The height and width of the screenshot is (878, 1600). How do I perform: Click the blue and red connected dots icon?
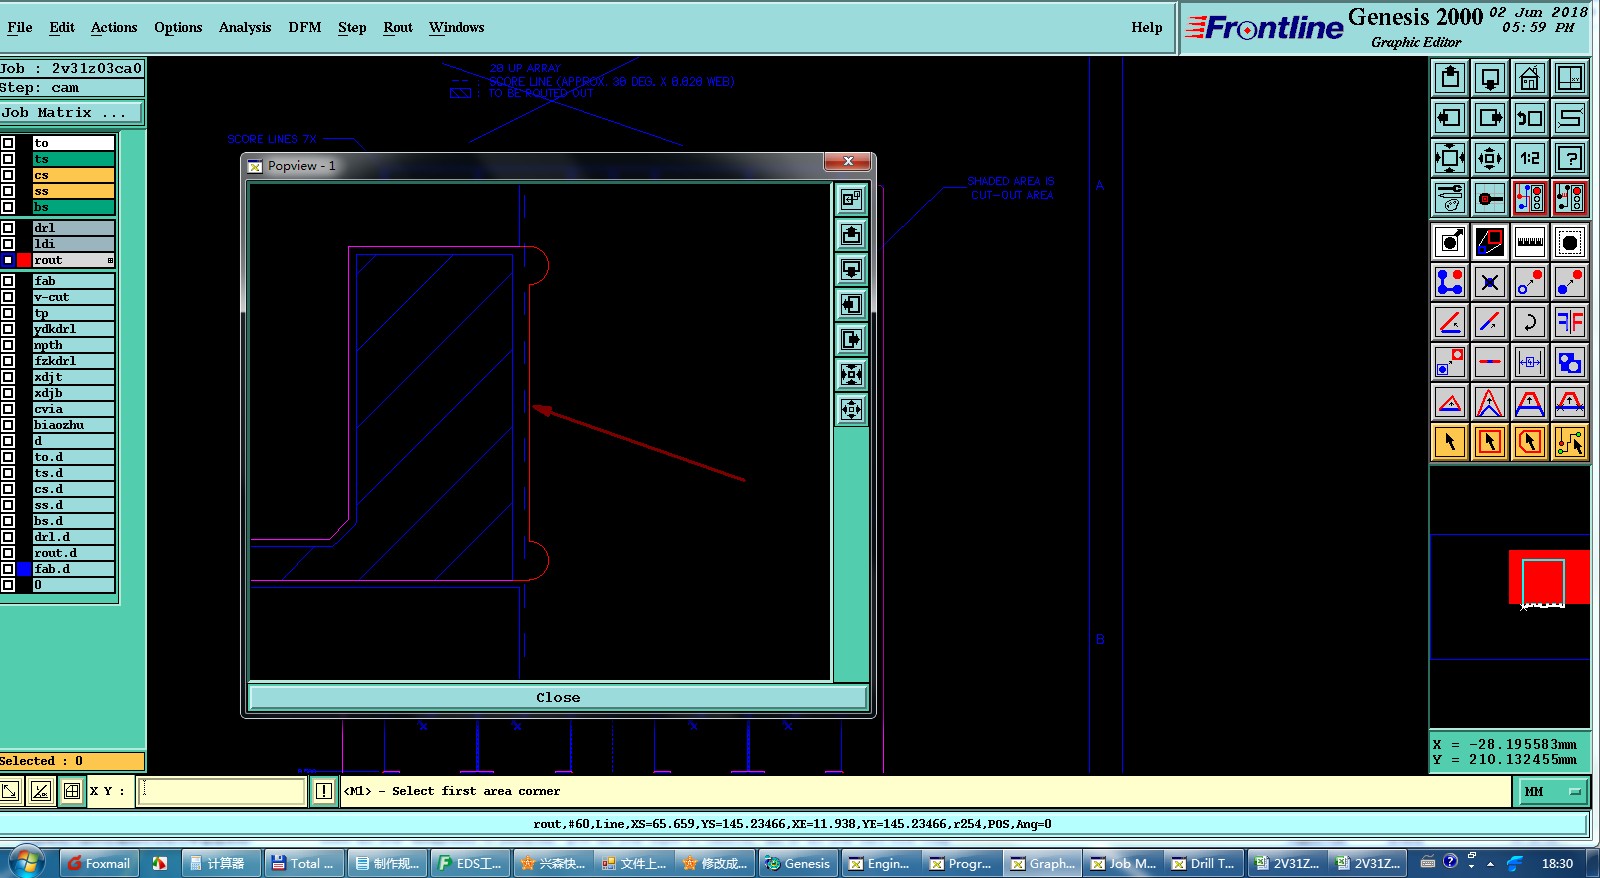pos(1450,282)
